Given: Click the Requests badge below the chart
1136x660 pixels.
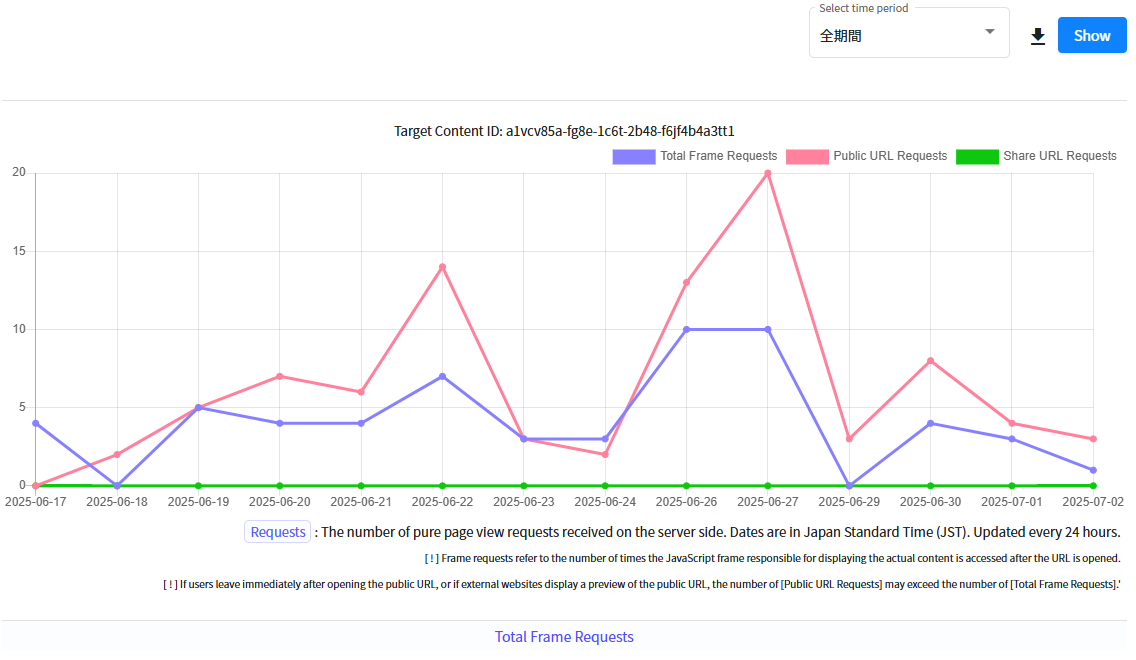Looking at the screenshot, I should click(277, 532).
